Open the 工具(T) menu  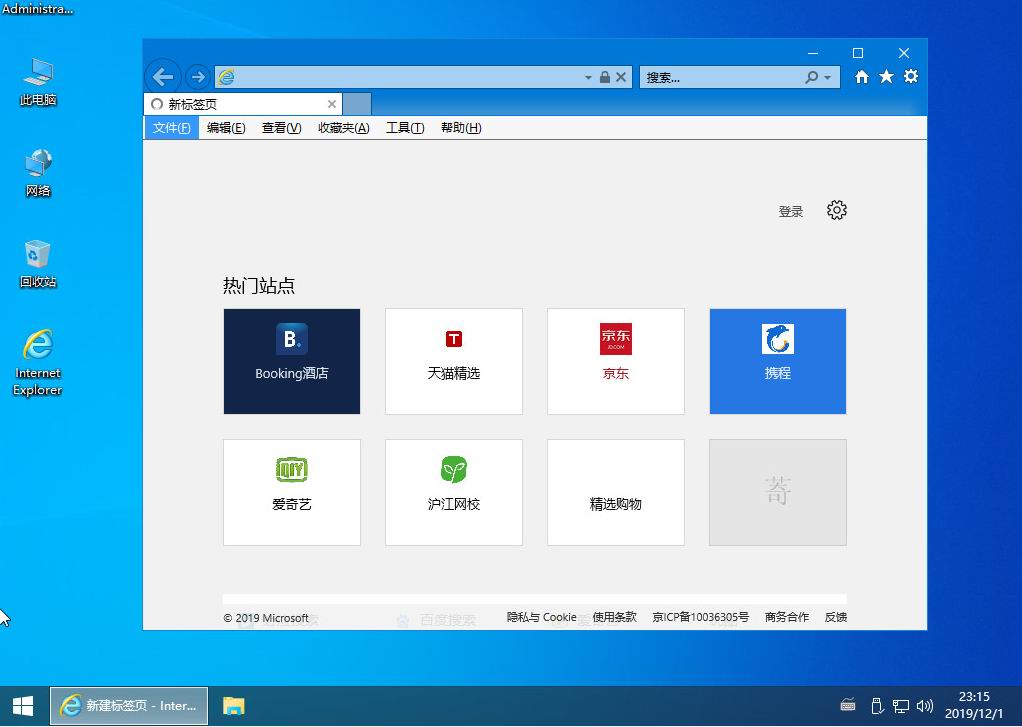click(405, 128)
